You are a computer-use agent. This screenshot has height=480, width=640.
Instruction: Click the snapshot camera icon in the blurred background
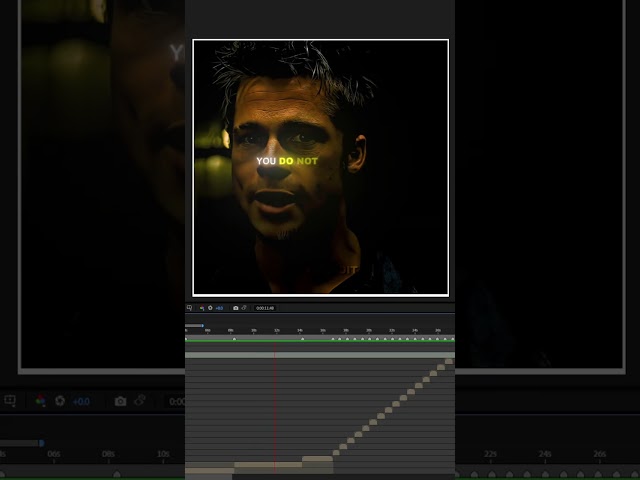(120, 401)
